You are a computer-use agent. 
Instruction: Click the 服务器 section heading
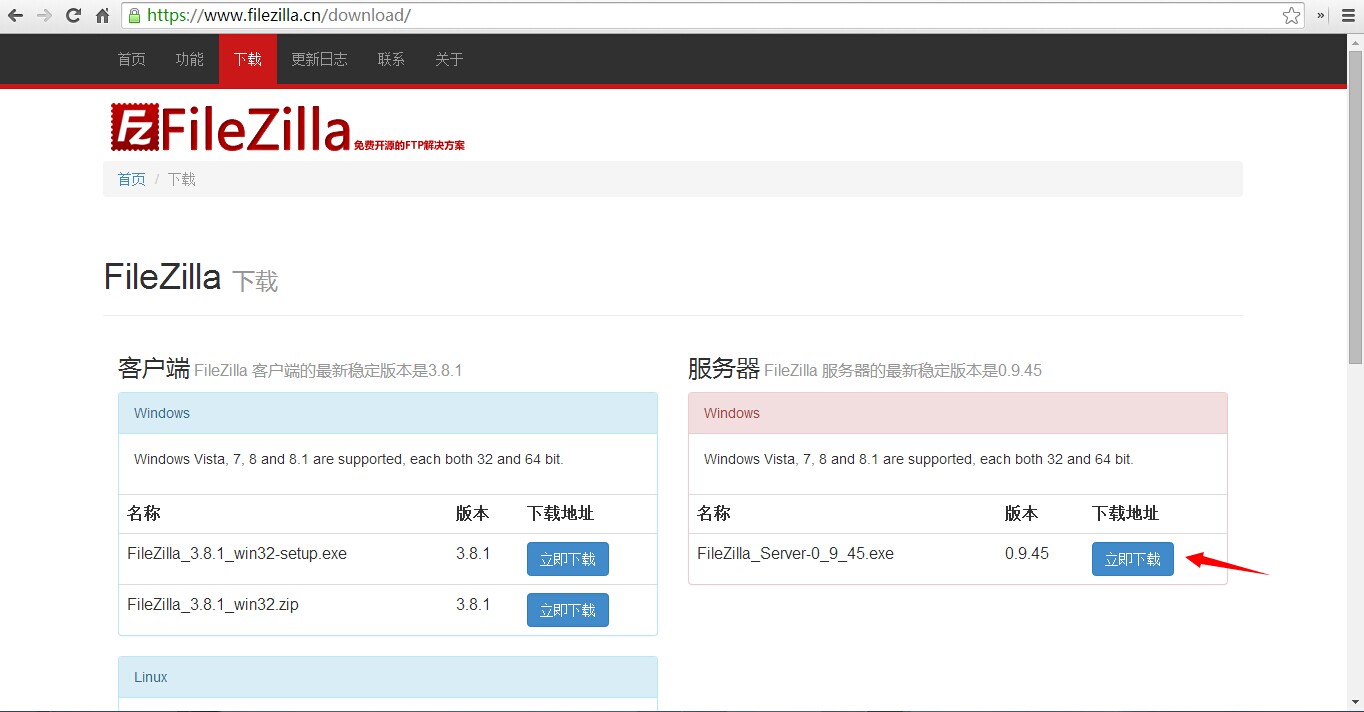pyautogui.click(x=724, y=368)
